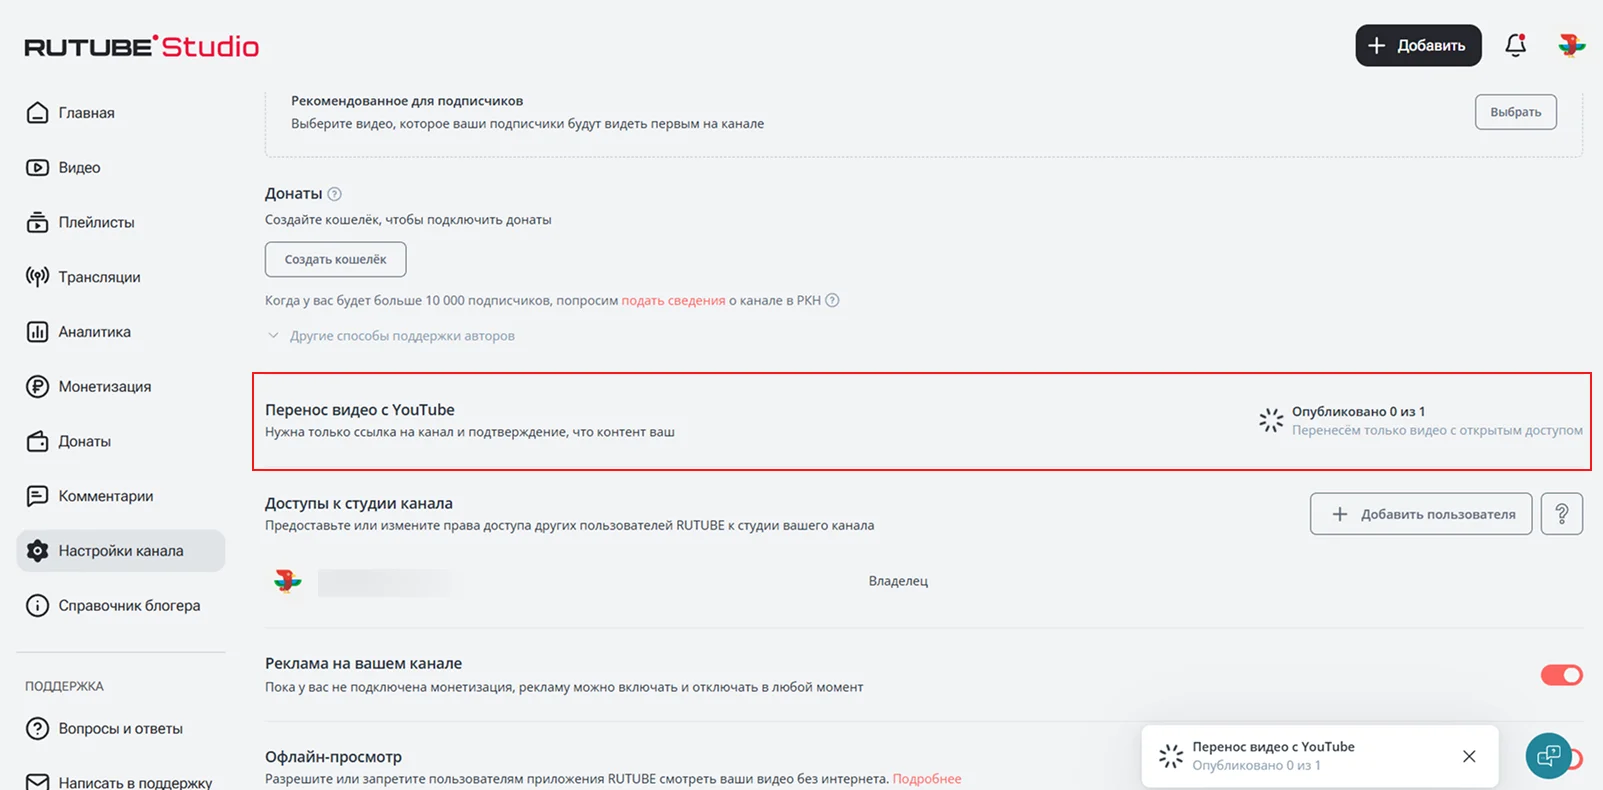
Task: Disable ads on your channel toggle
Action: pos(1561,675)
